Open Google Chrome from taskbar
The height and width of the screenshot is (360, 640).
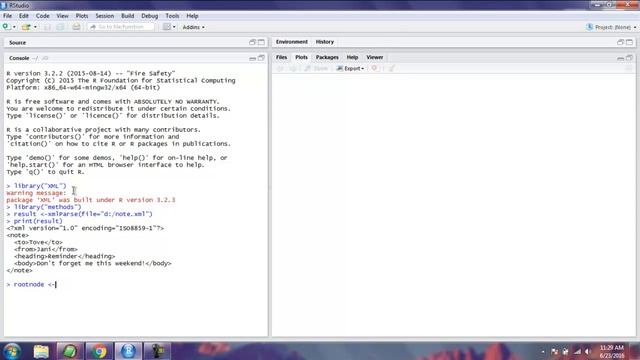[99, 351]
